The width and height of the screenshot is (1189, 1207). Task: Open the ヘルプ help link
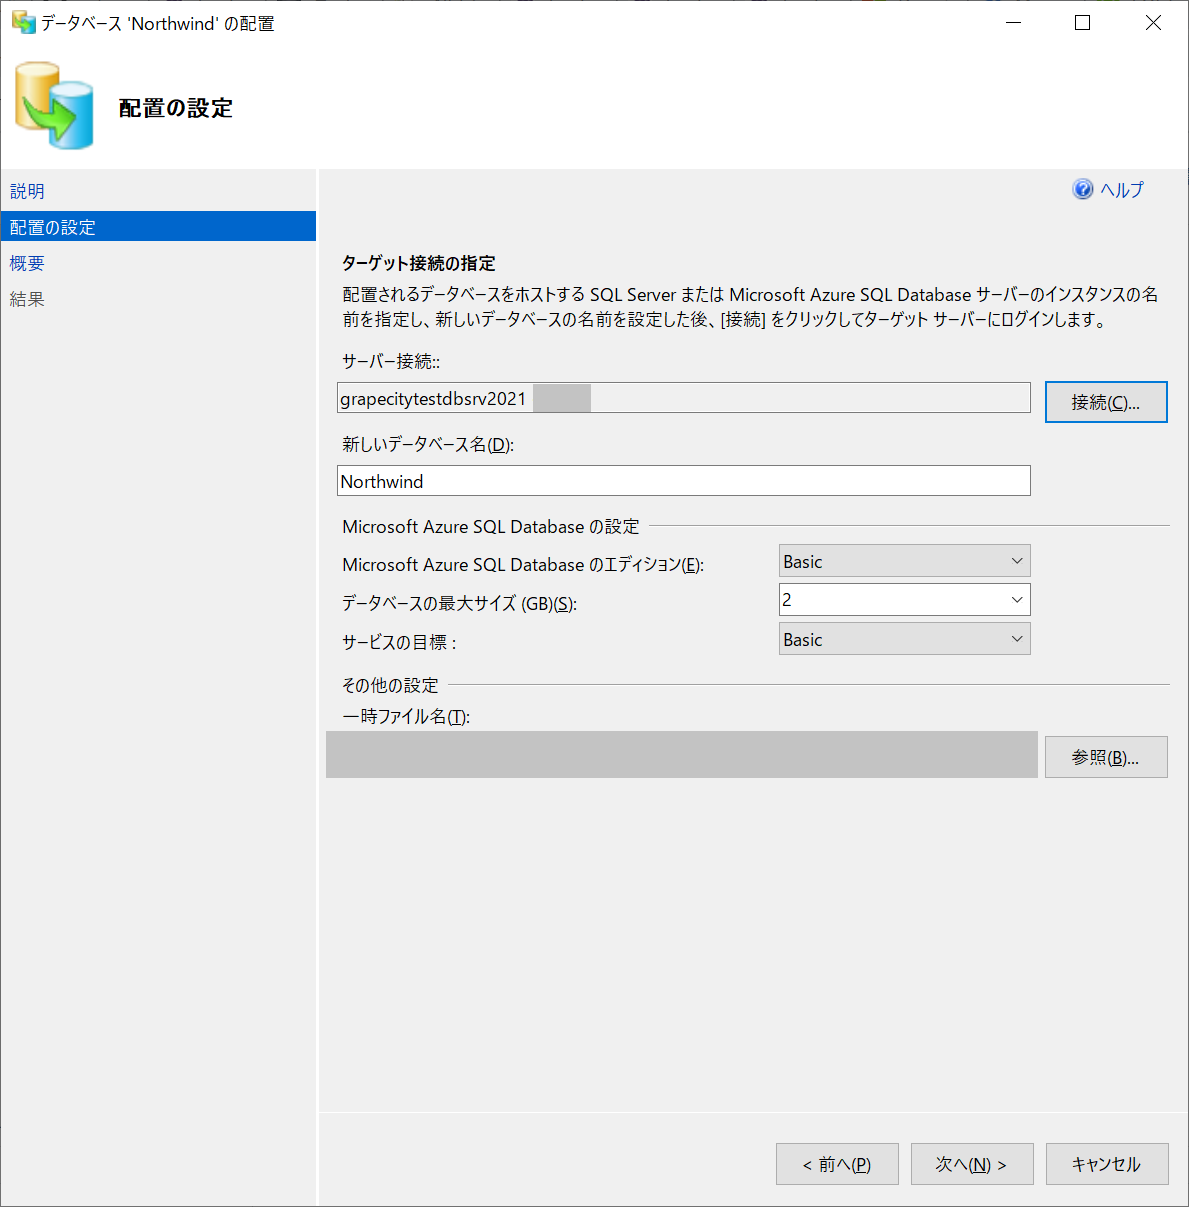pyautogui.click(x=1122, y=190)
